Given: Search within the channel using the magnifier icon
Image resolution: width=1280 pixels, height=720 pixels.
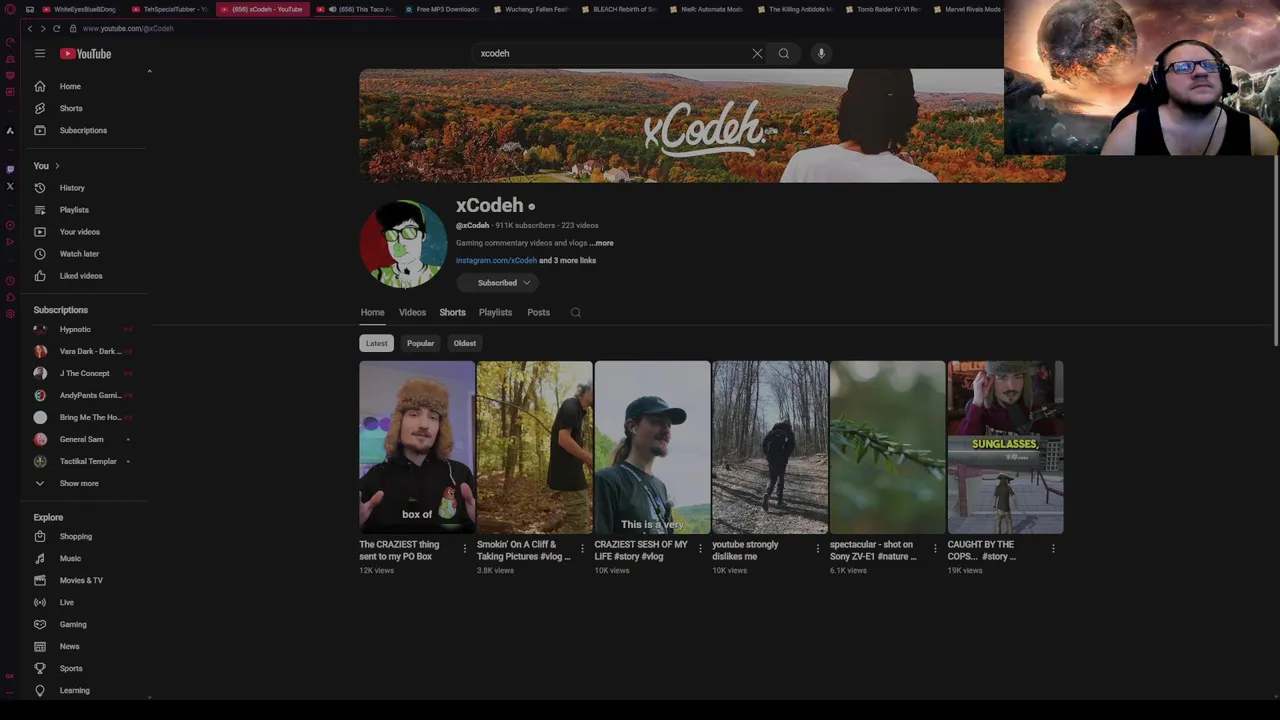Looking at the screenshot, I should point(576,312).
